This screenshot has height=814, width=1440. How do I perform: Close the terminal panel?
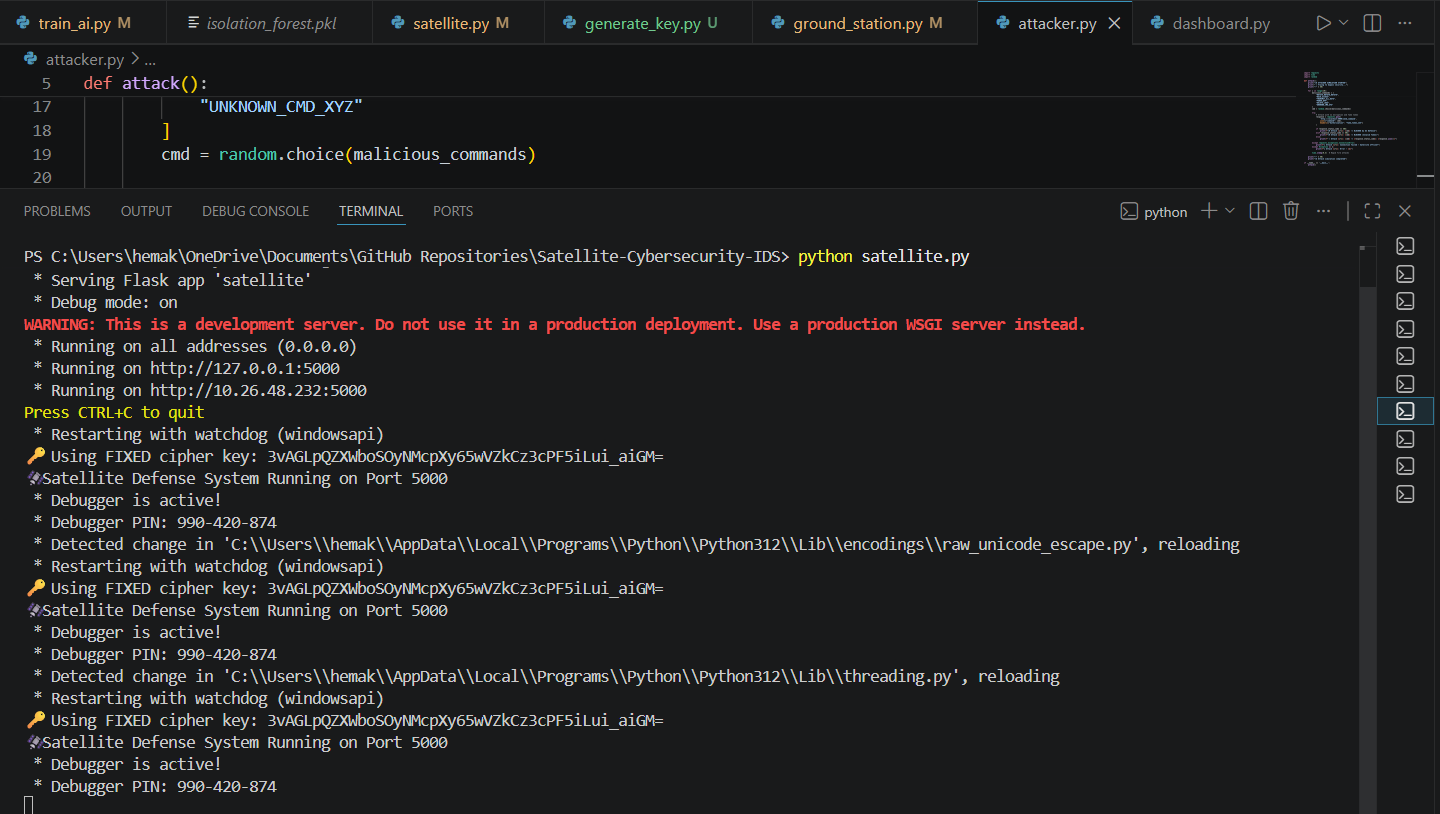(1405, 211)
